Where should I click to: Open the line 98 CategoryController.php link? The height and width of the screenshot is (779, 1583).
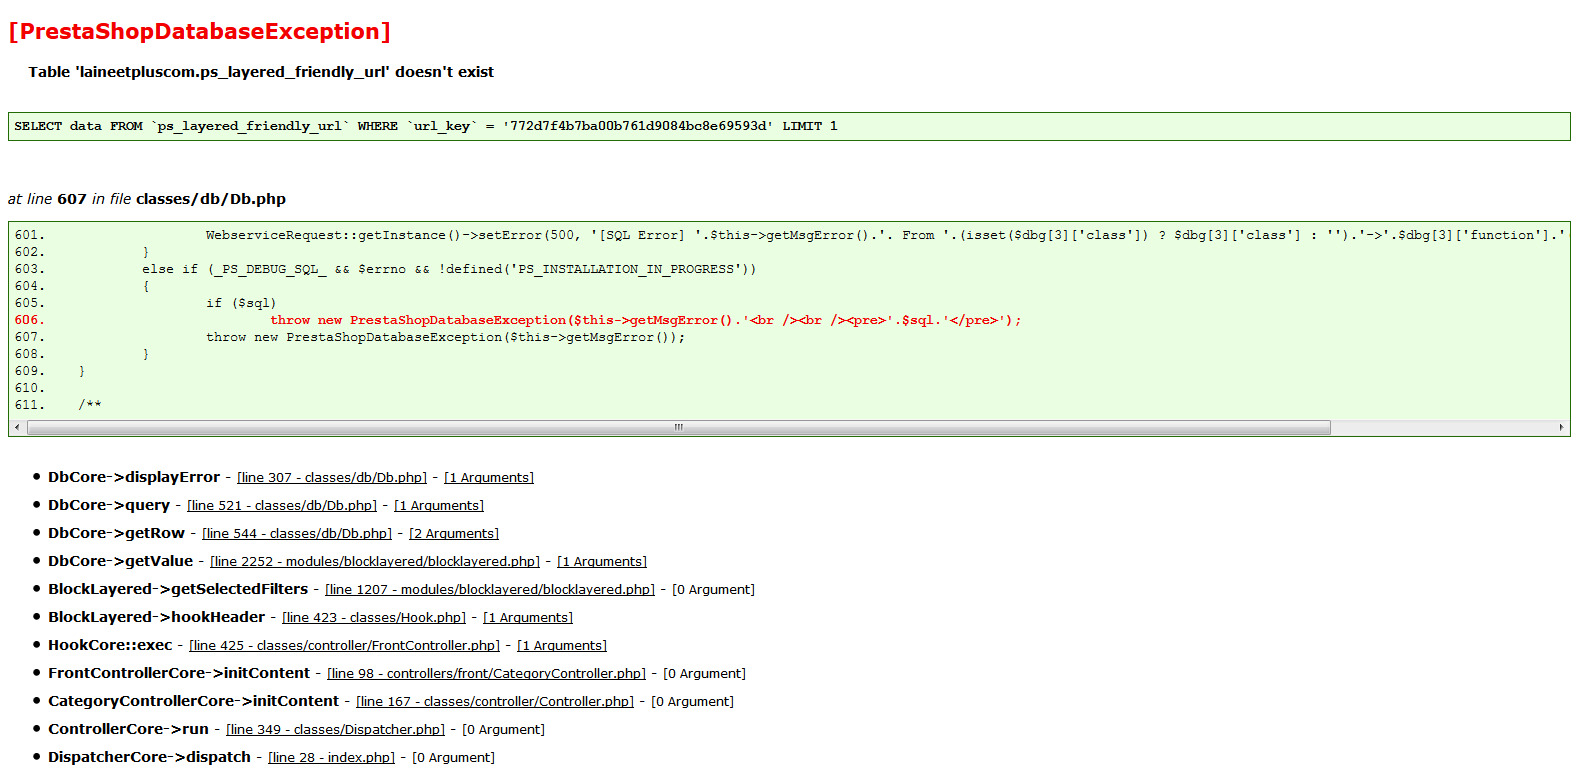tap(486, 674)
